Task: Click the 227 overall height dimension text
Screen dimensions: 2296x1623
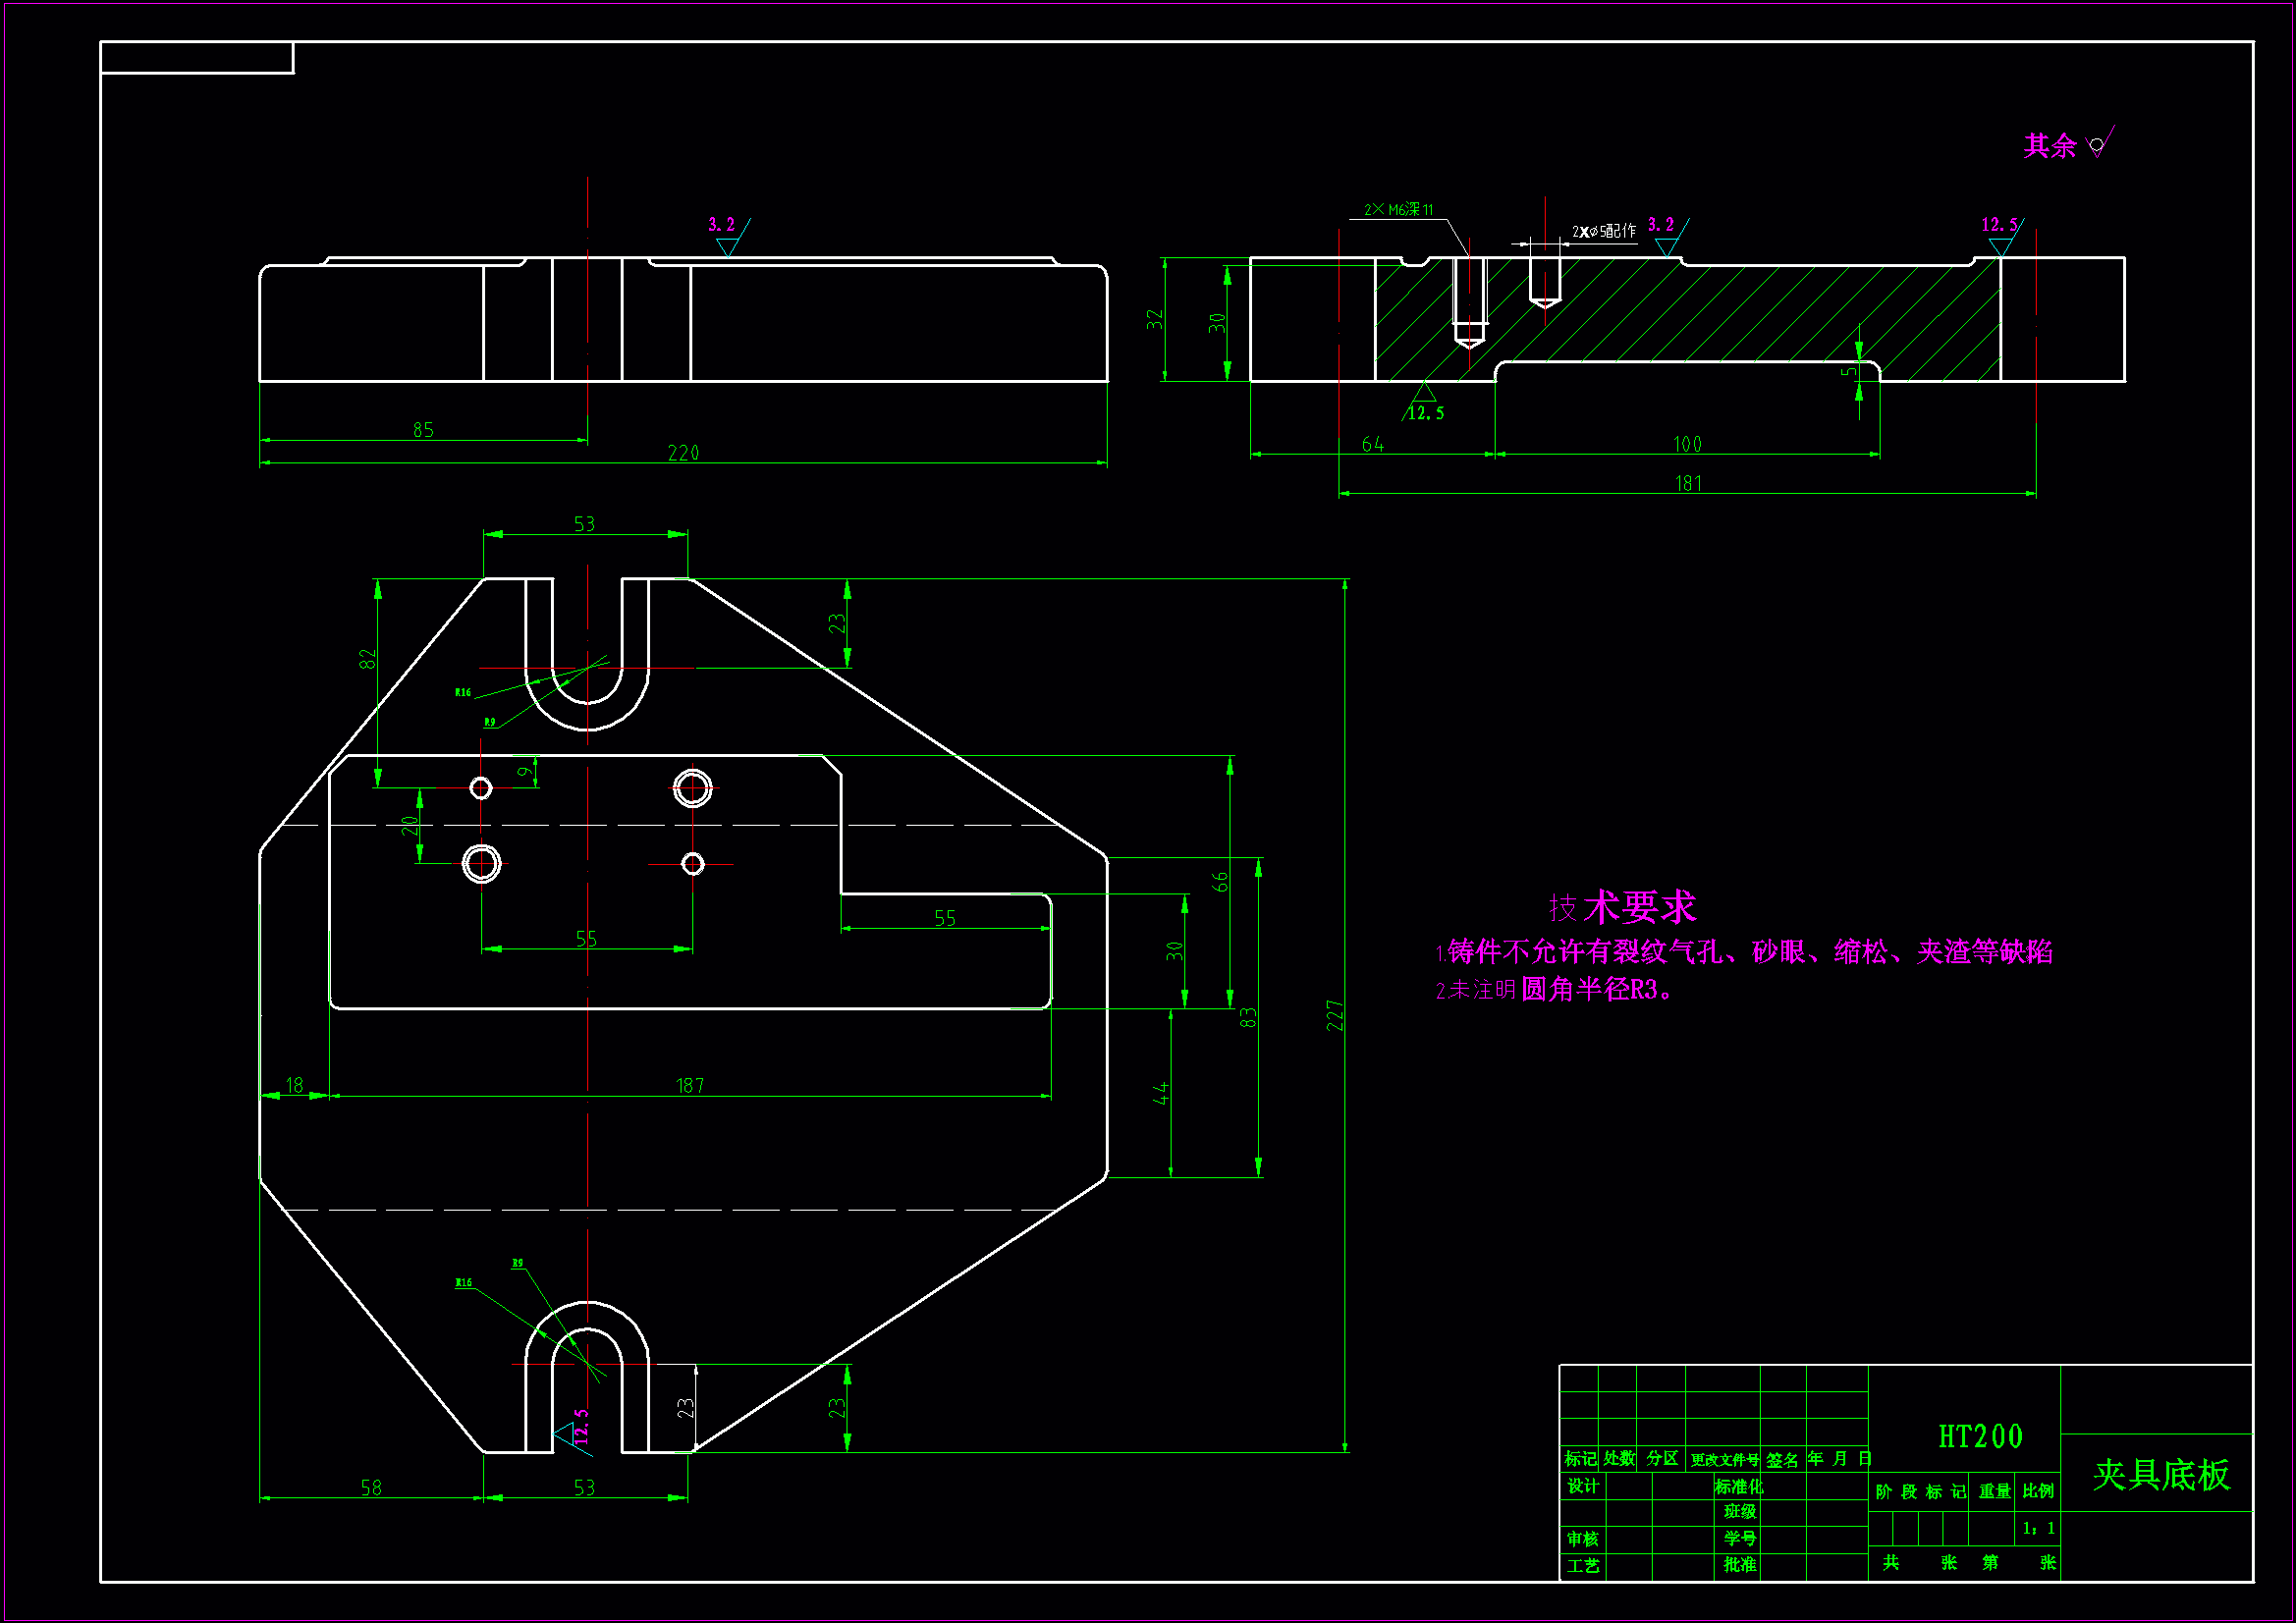Action: click(1335, 1015)
